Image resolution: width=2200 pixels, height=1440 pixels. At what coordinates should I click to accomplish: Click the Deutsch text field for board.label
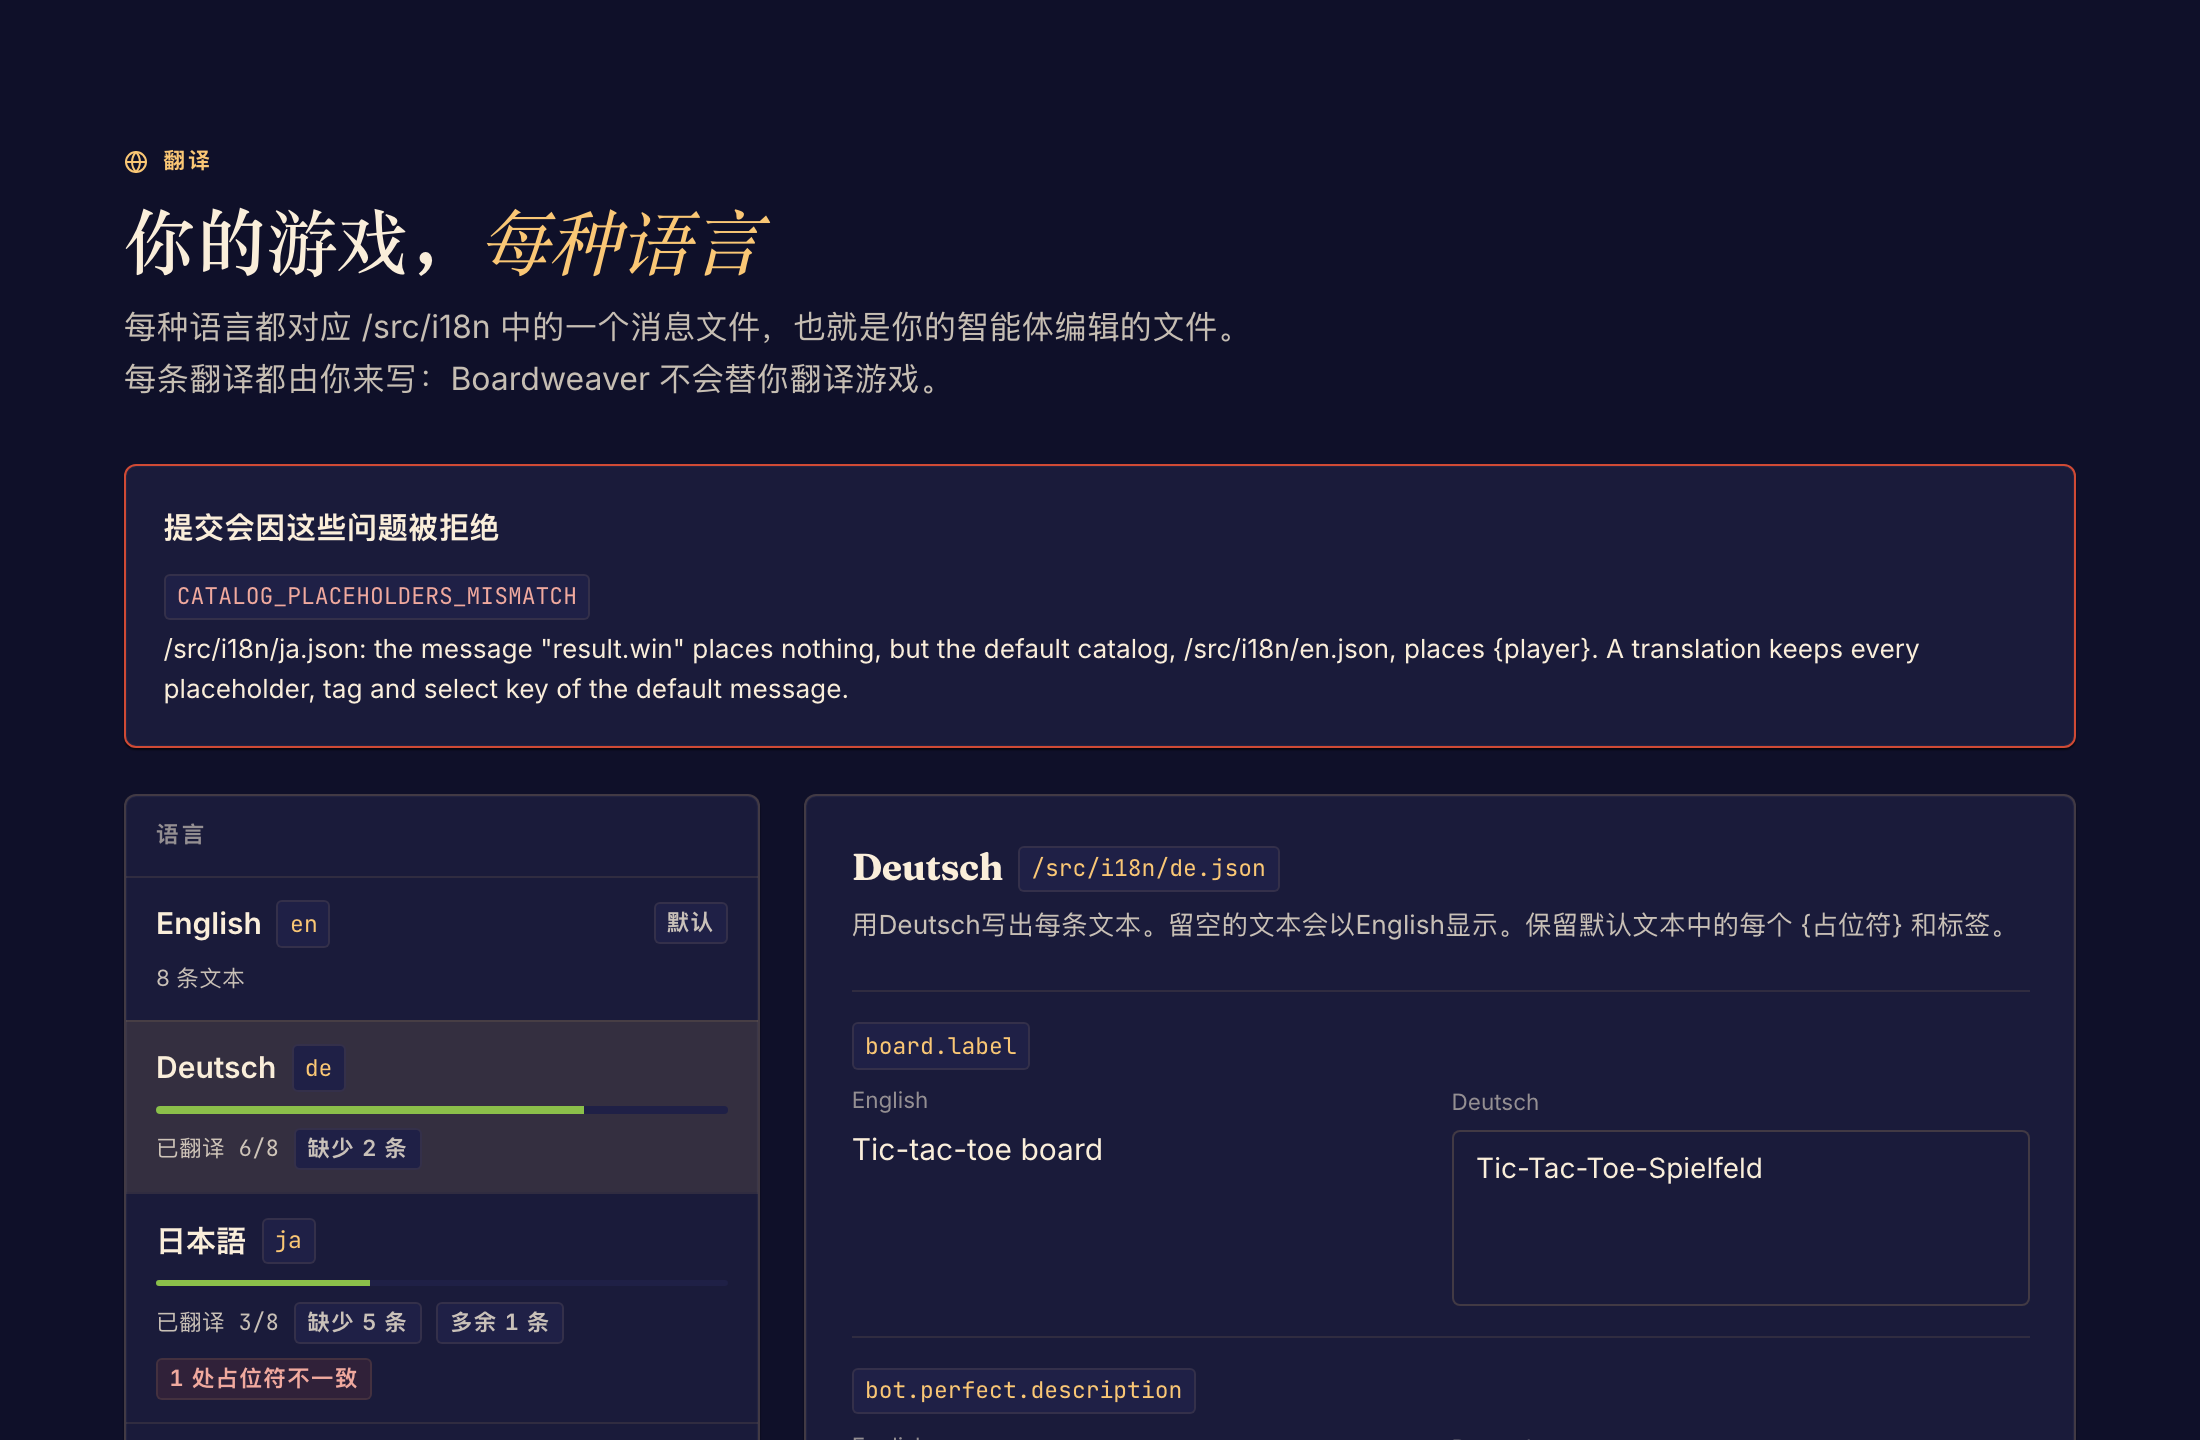tap(1740, 1217)
